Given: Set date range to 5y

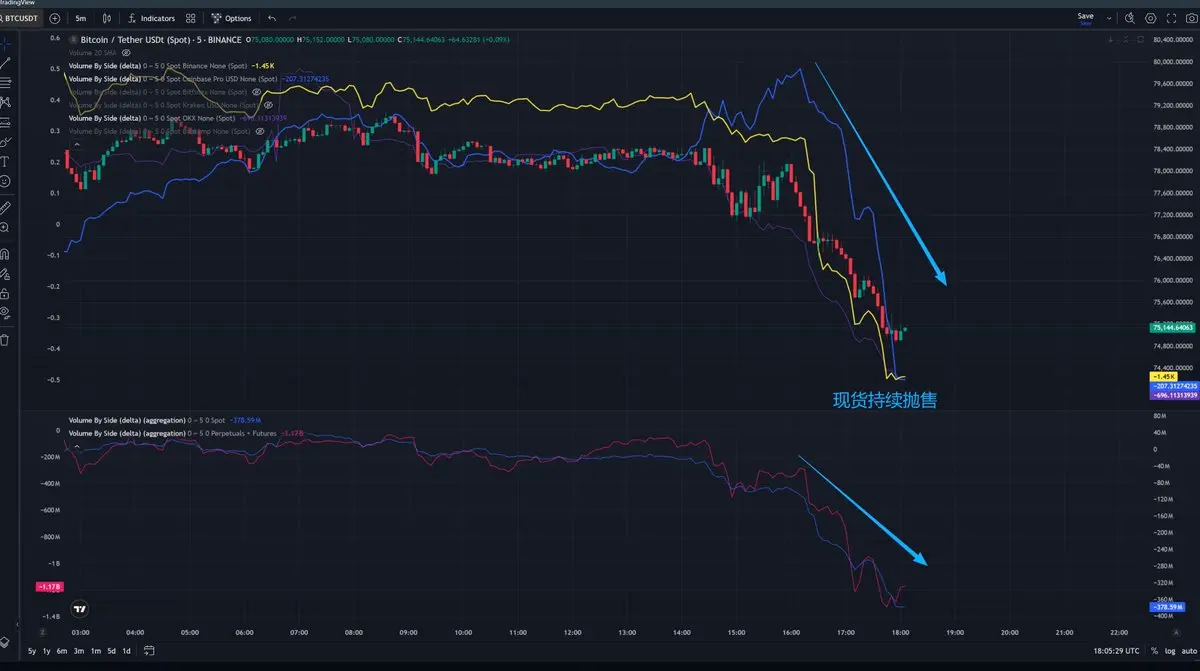Looking at the screenshot, I should coord(32,651).
